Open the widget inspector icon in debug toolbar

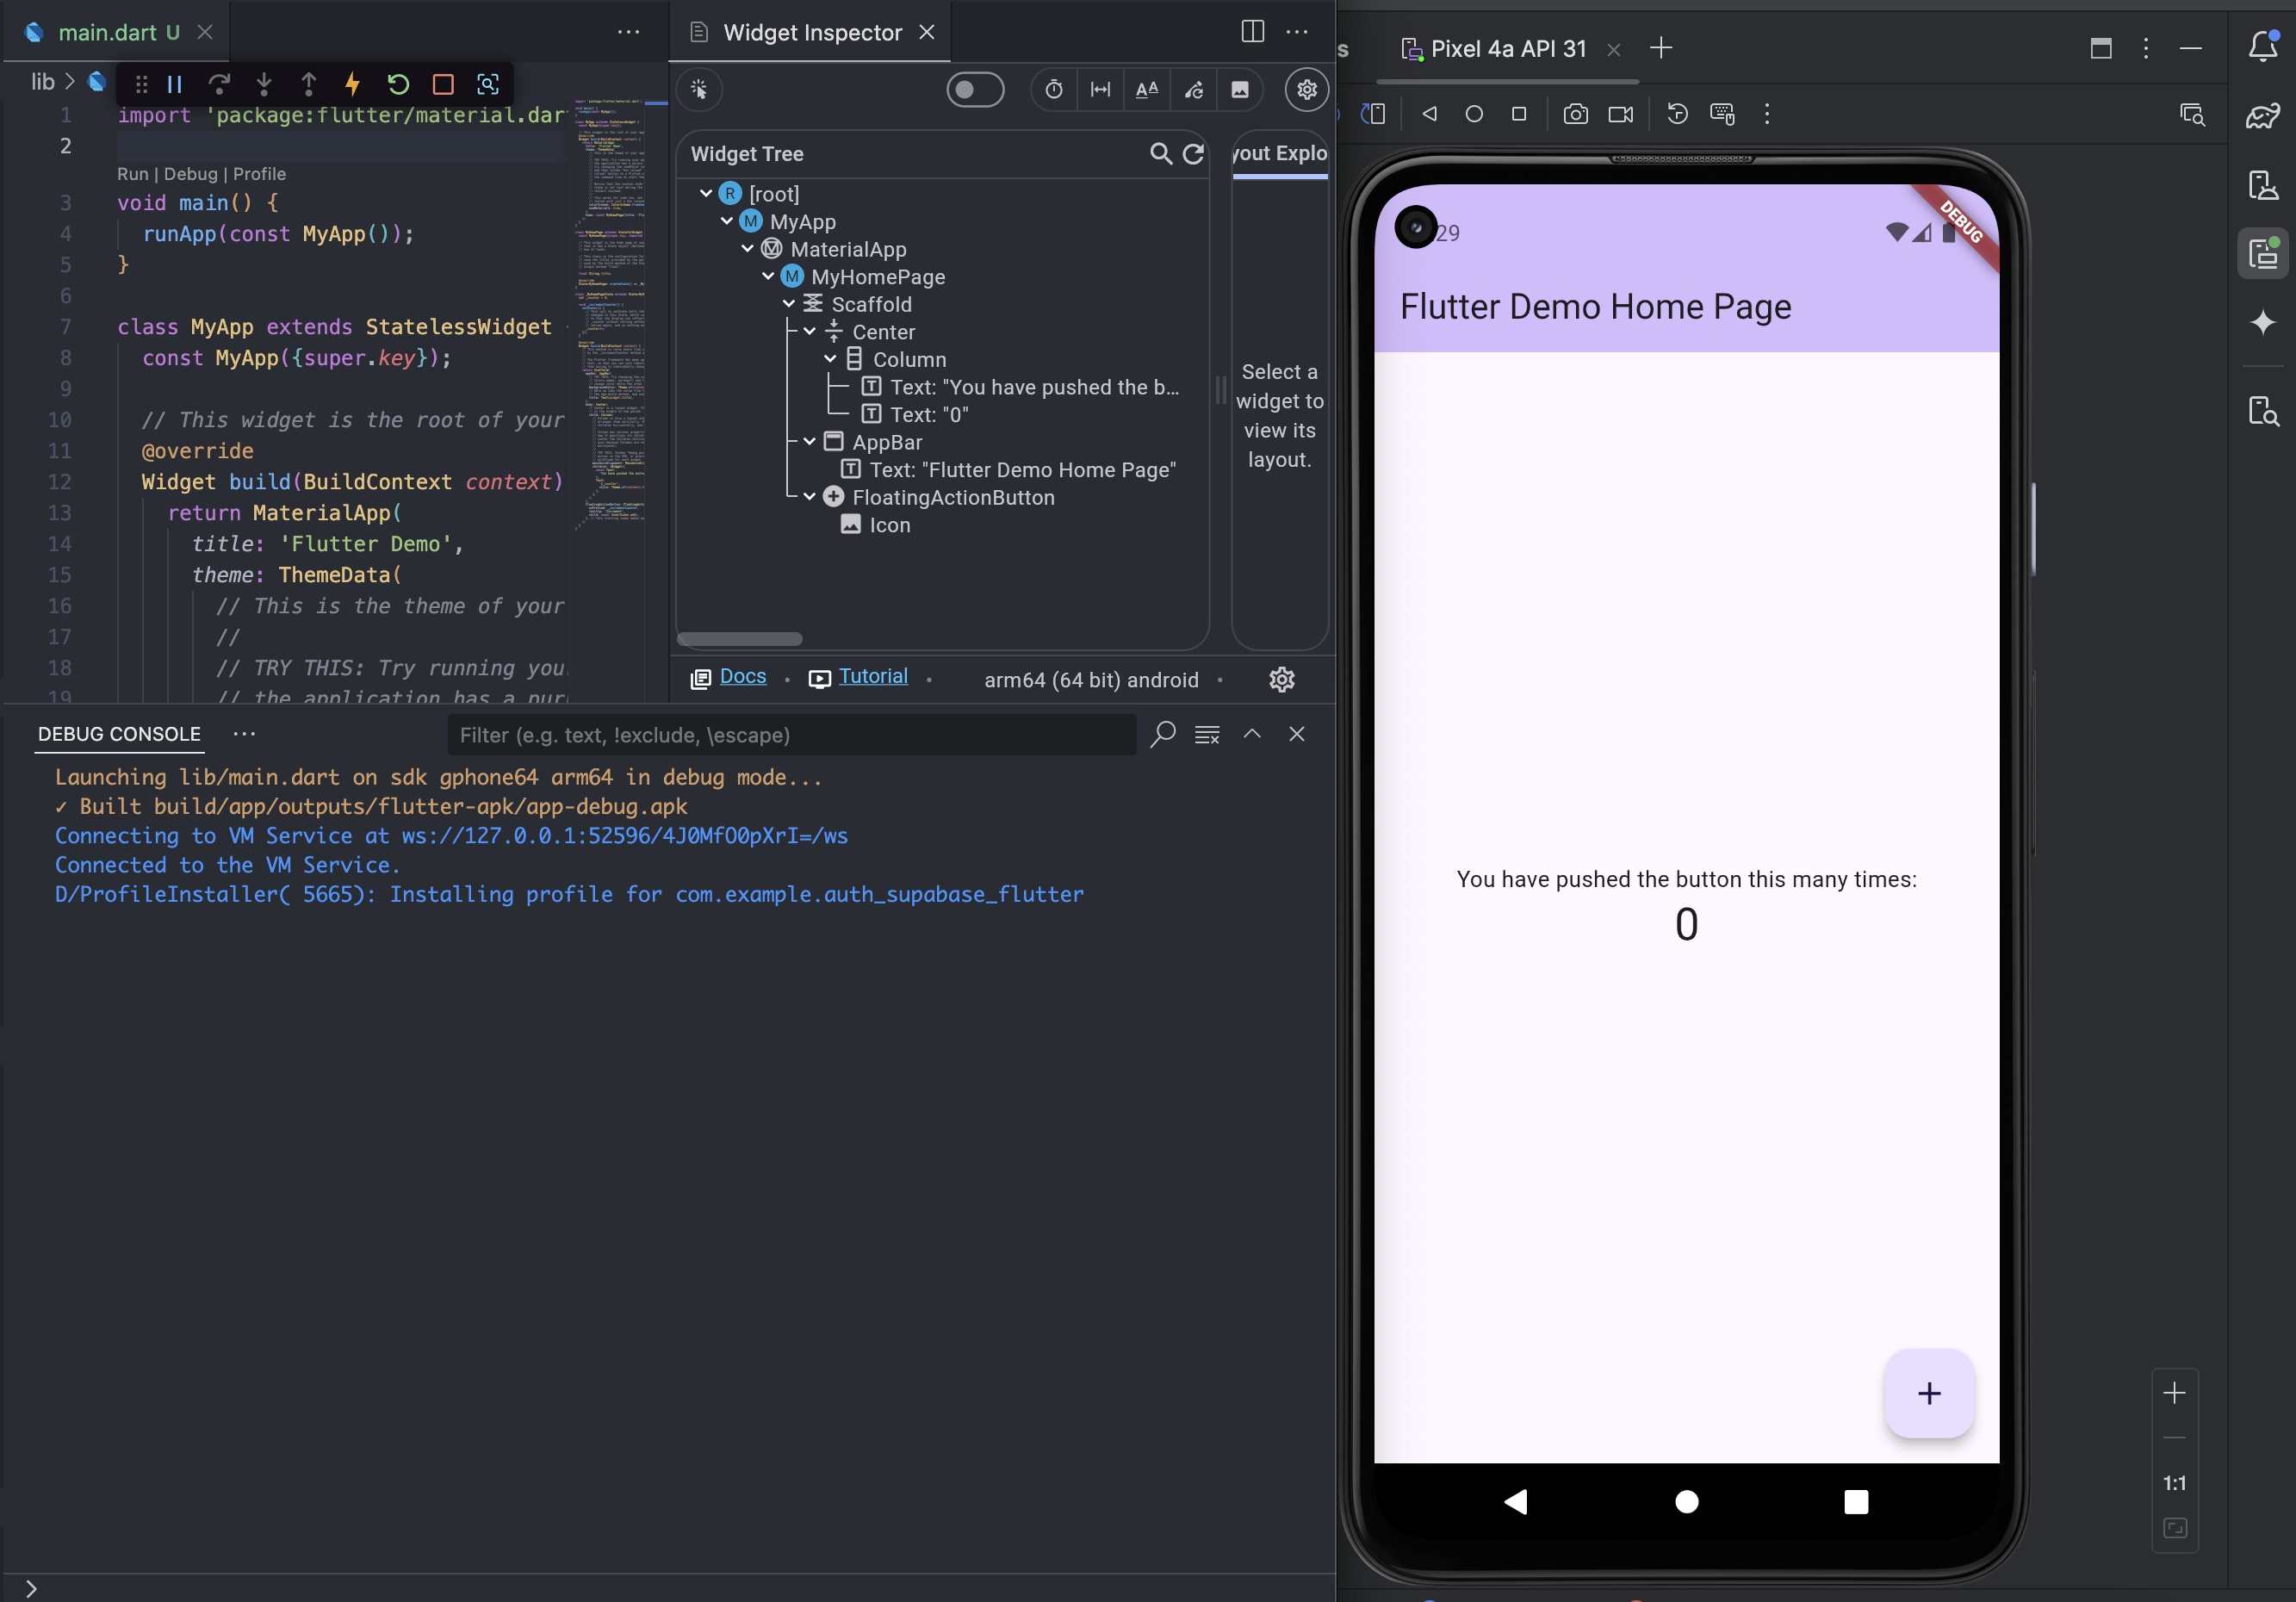point(488,85)
